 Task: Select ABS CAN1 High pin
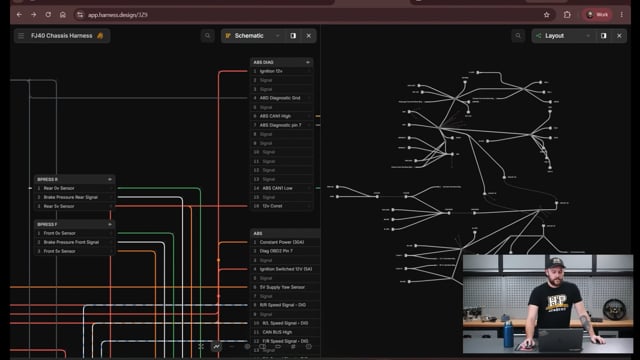[x=282, y=116]
